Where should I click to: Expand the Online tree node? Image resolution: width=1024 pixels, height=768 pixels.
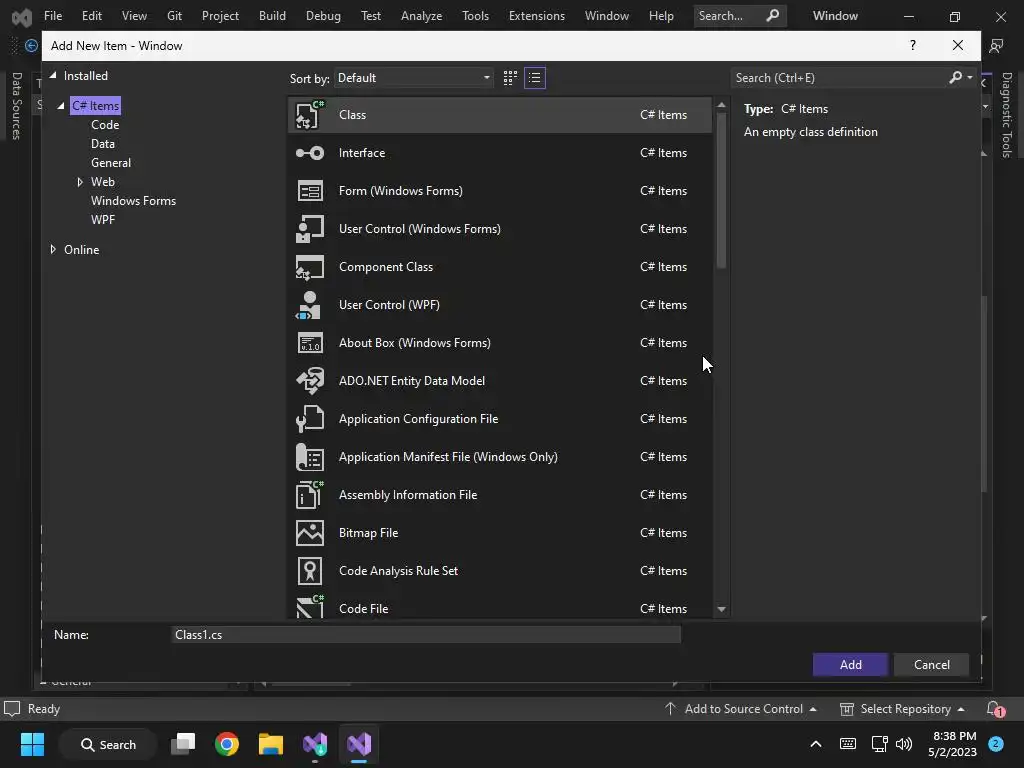[x=53, y=249]
